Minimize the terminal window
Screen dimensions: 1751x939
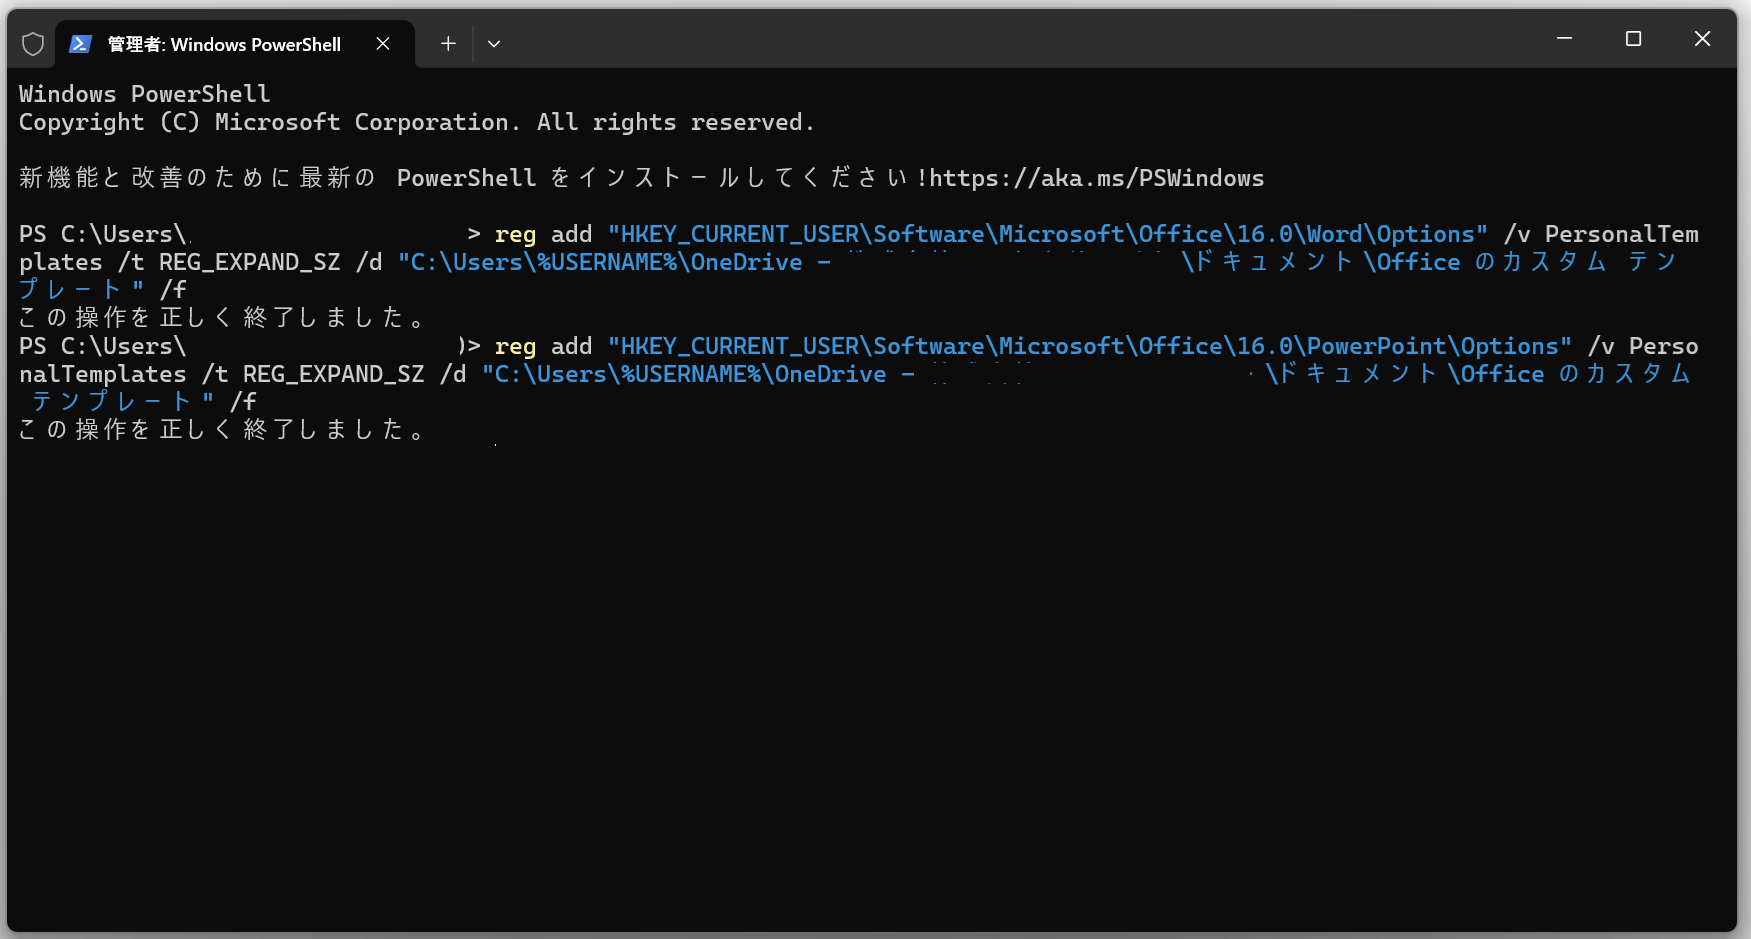point(1565,38)
